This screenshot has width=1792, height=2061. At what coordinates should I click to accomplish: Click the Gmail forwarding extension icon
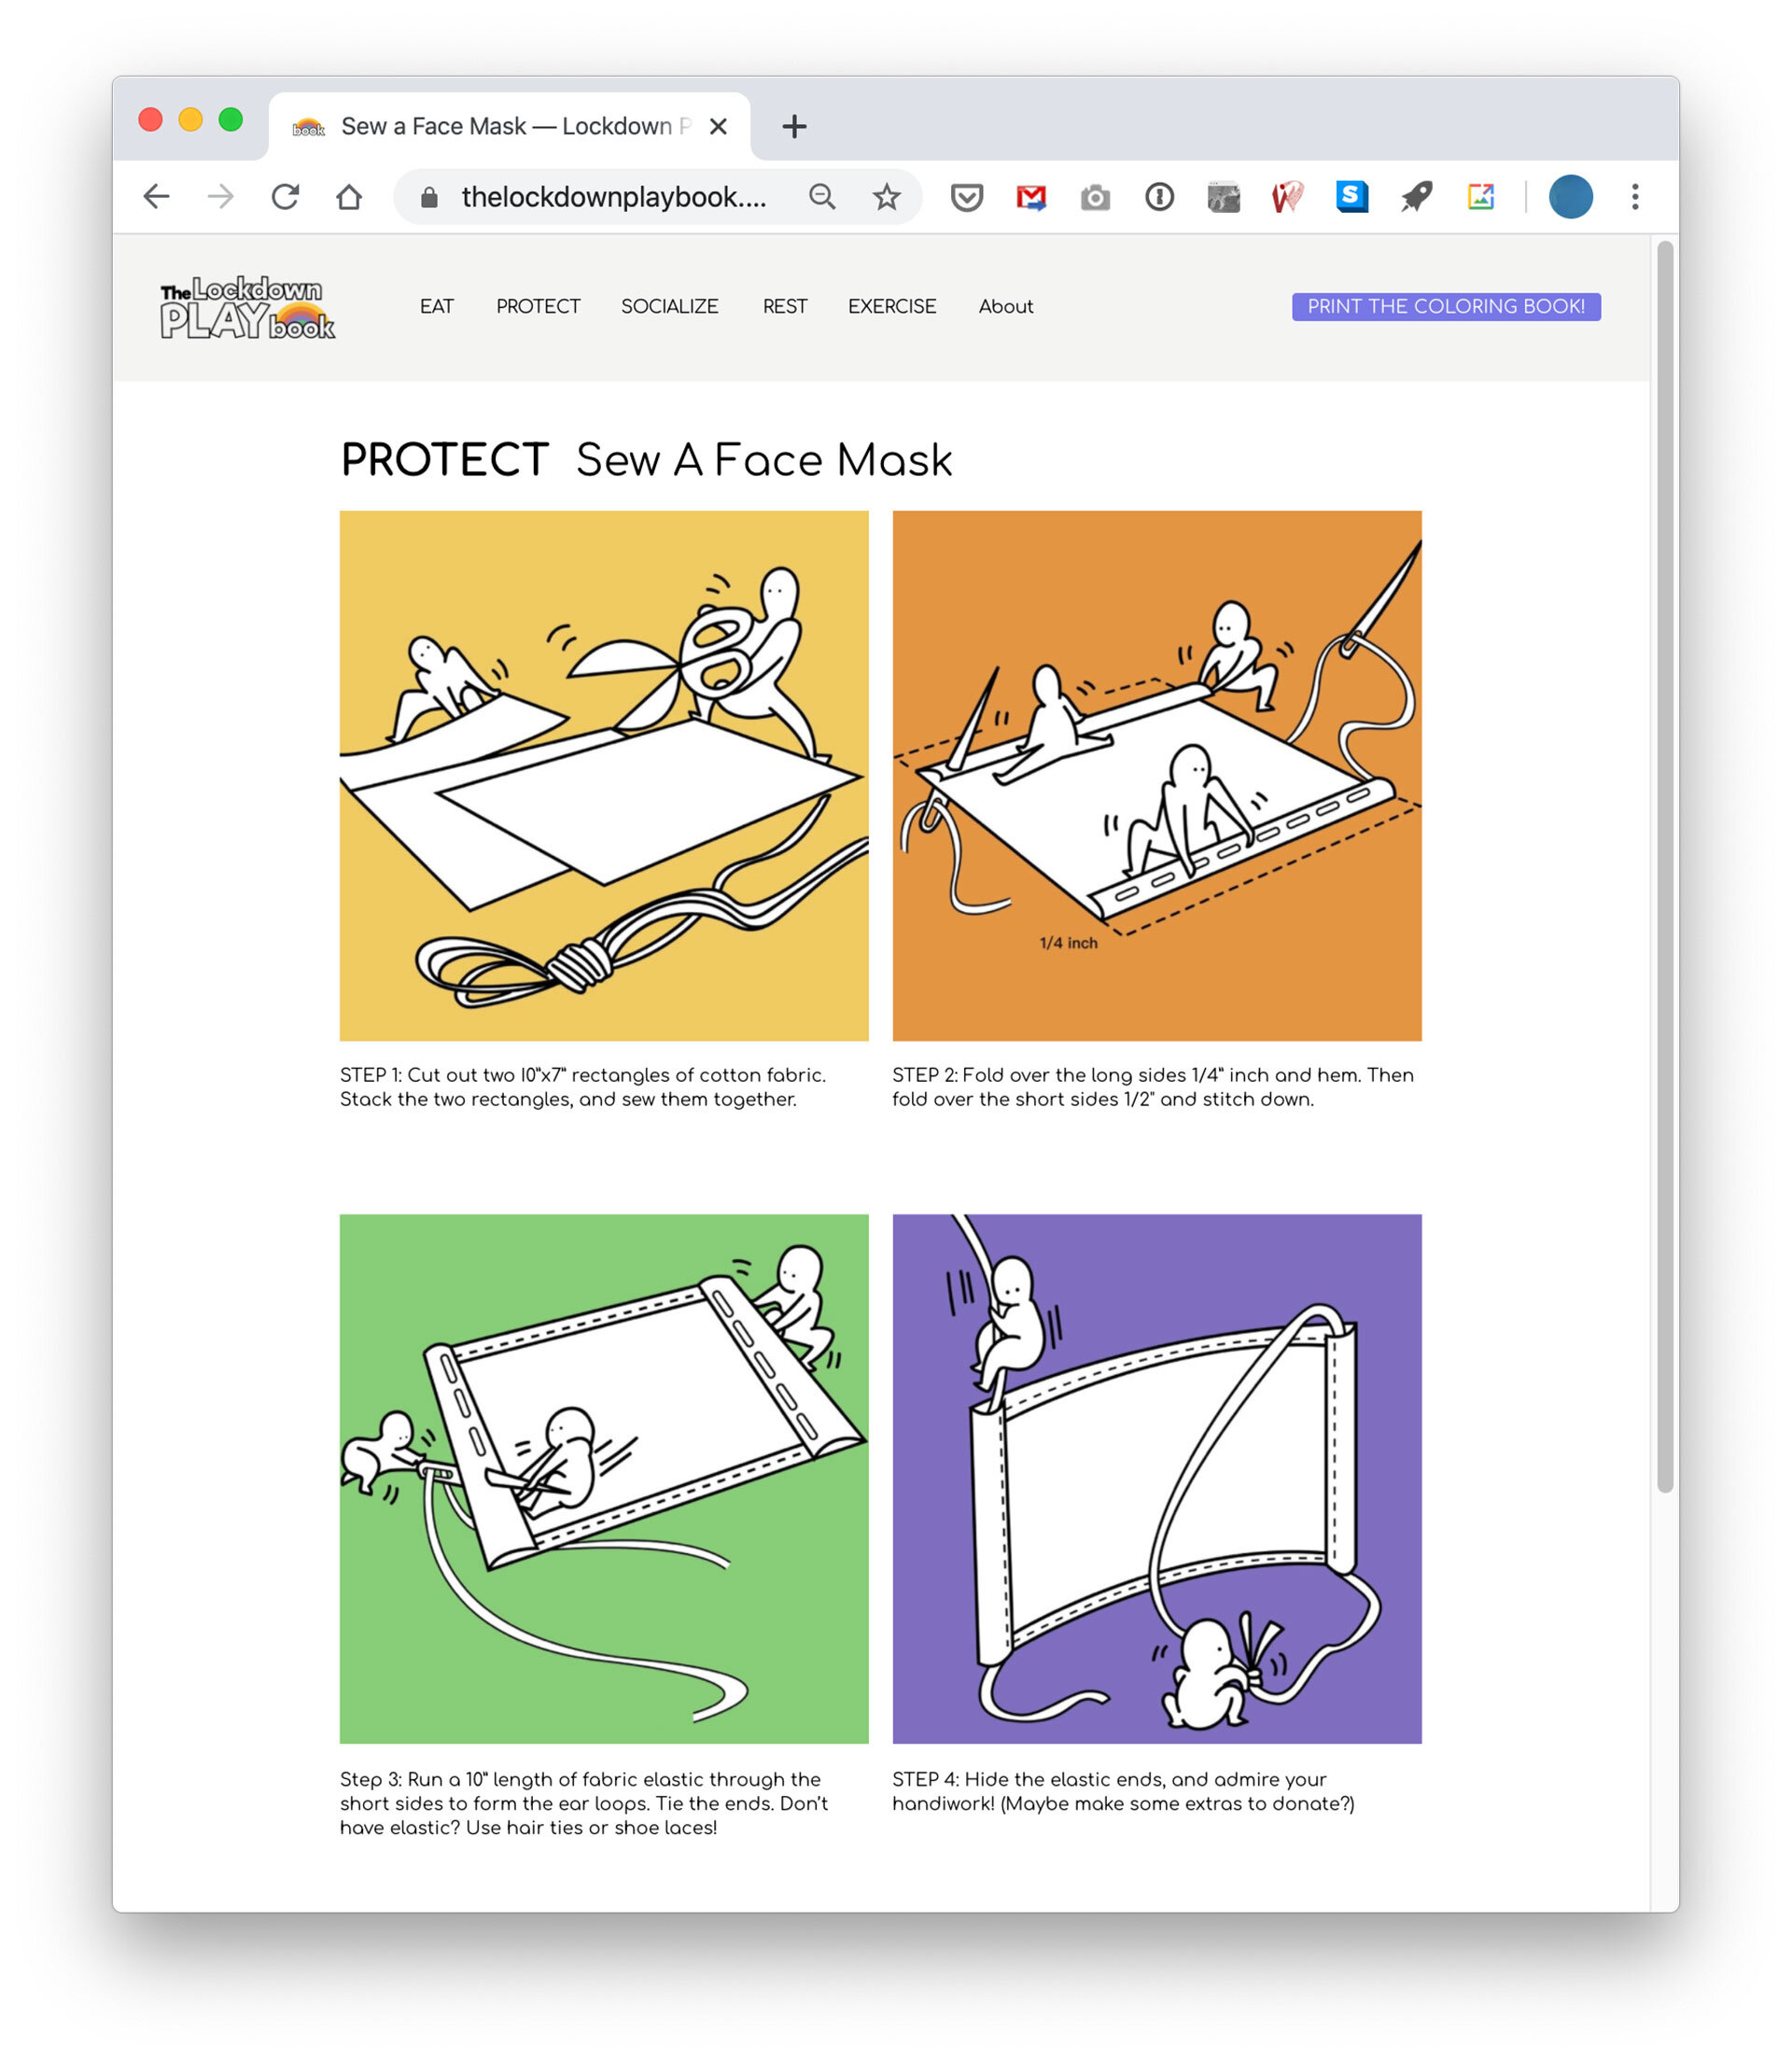pos(1030,197)
